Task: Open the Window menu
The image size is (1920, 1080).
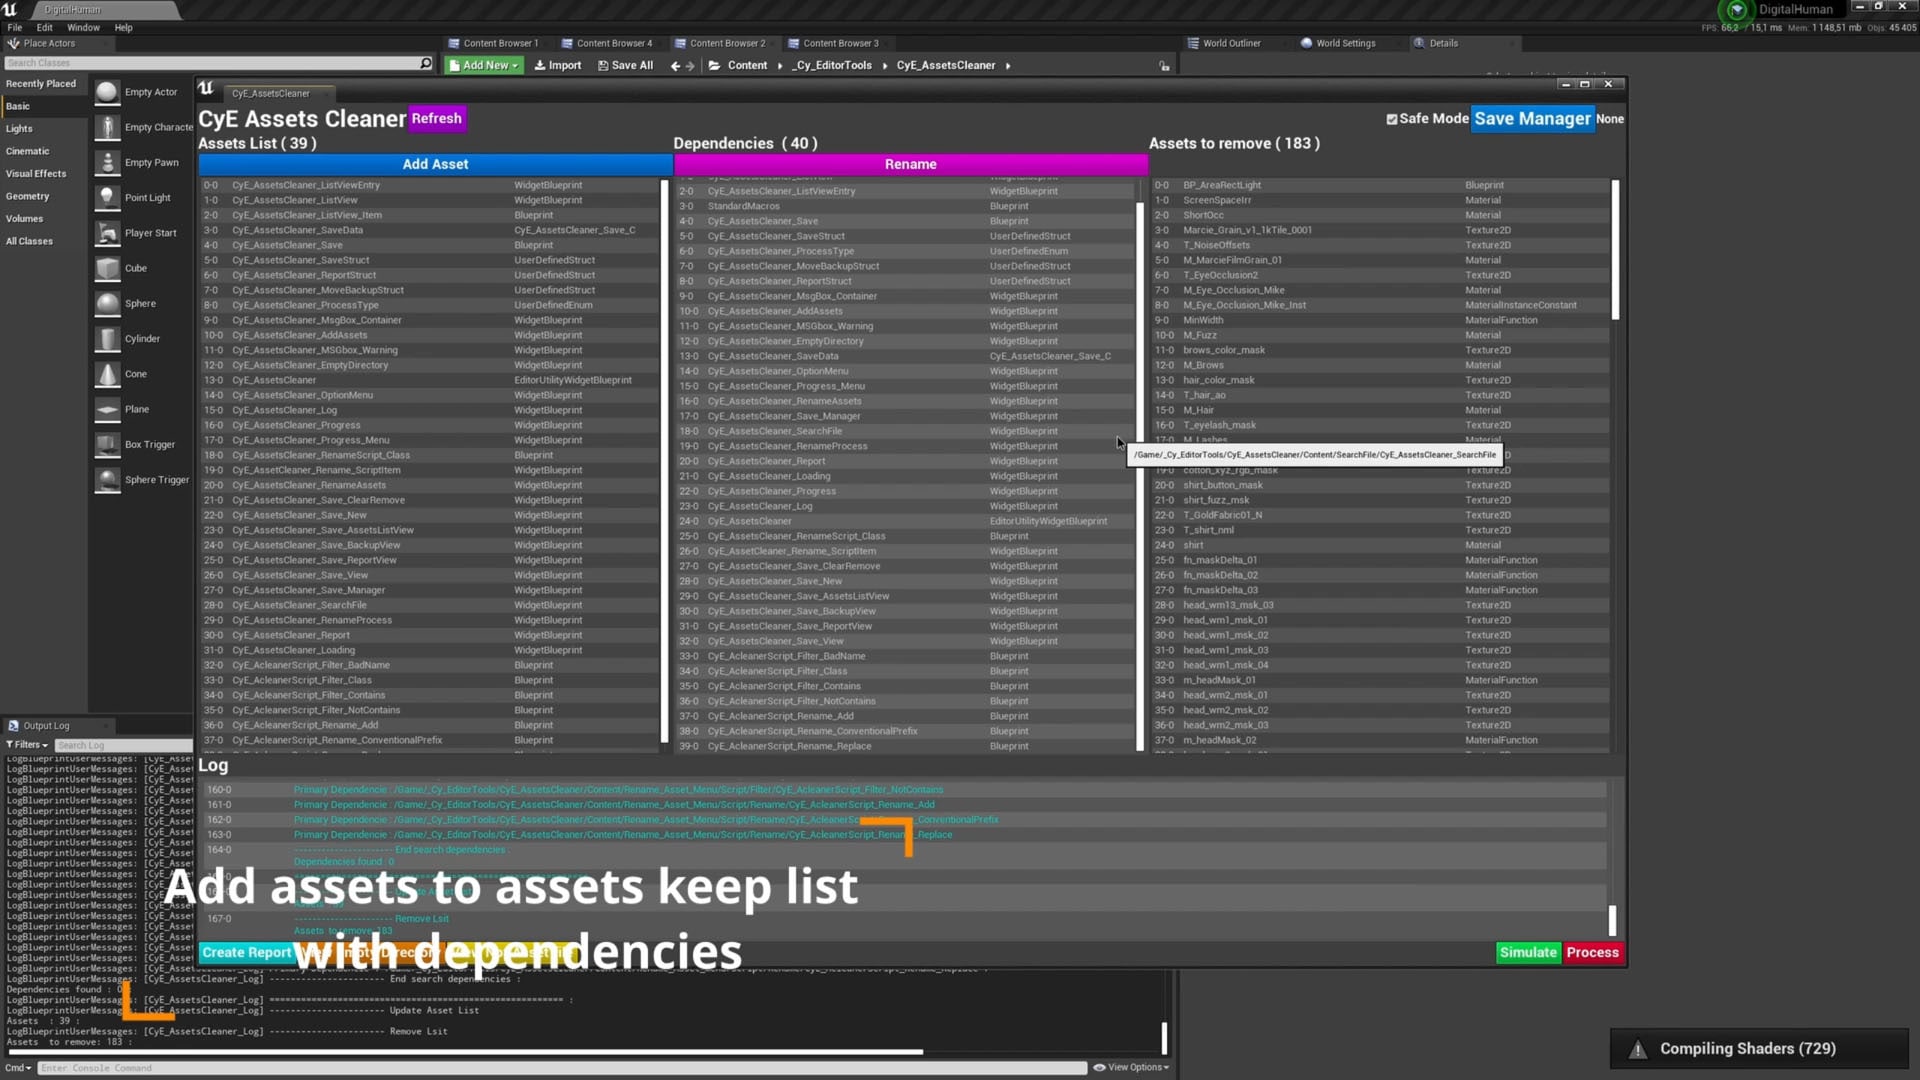Action: (83, 27)
